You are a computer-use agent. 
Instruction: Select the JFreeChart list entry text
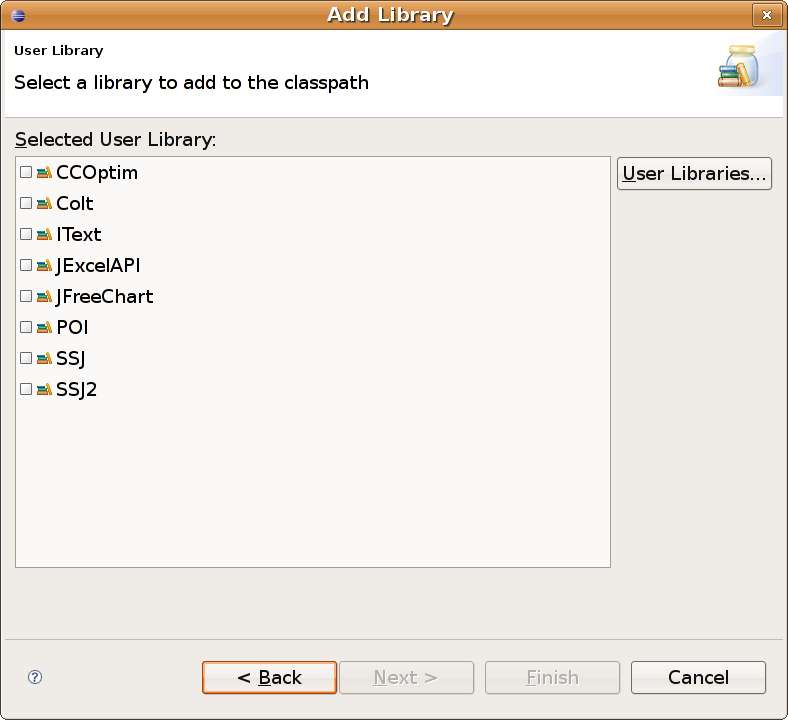coord(104,296)
